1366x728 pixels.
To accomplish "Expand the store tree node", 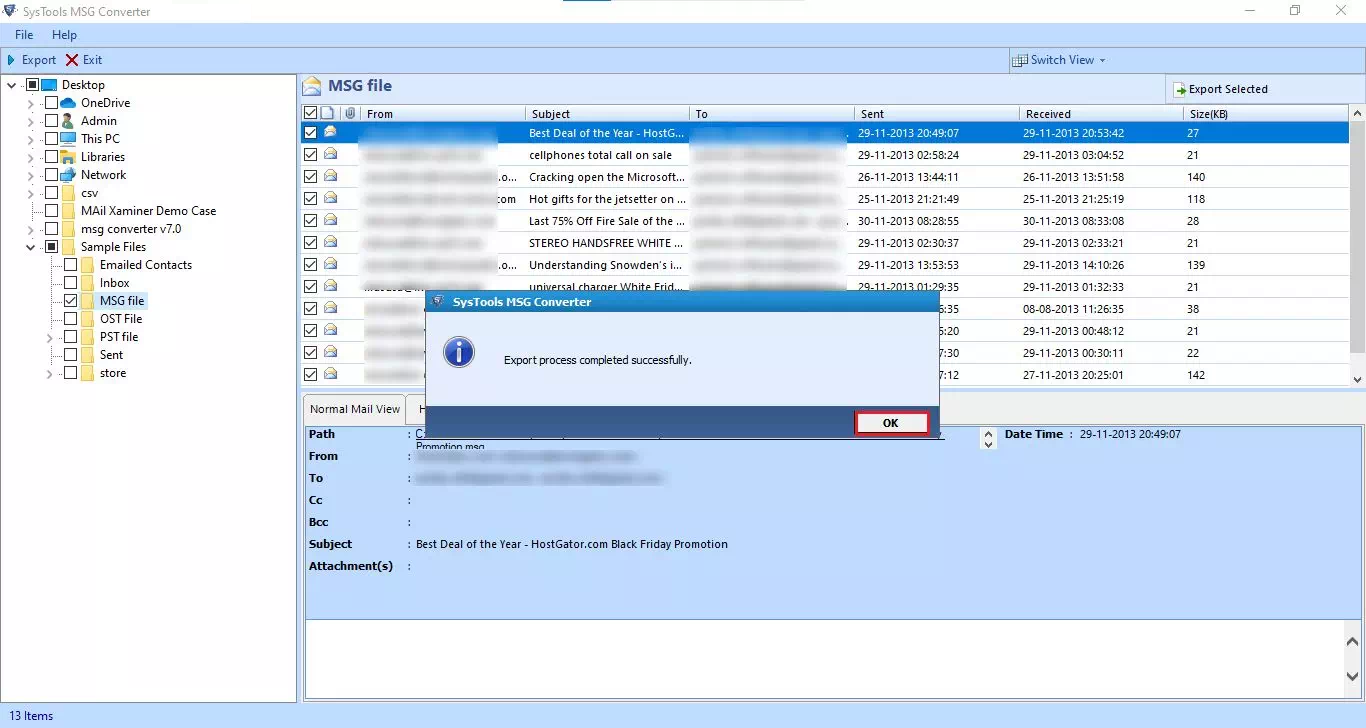I will 49,373.
